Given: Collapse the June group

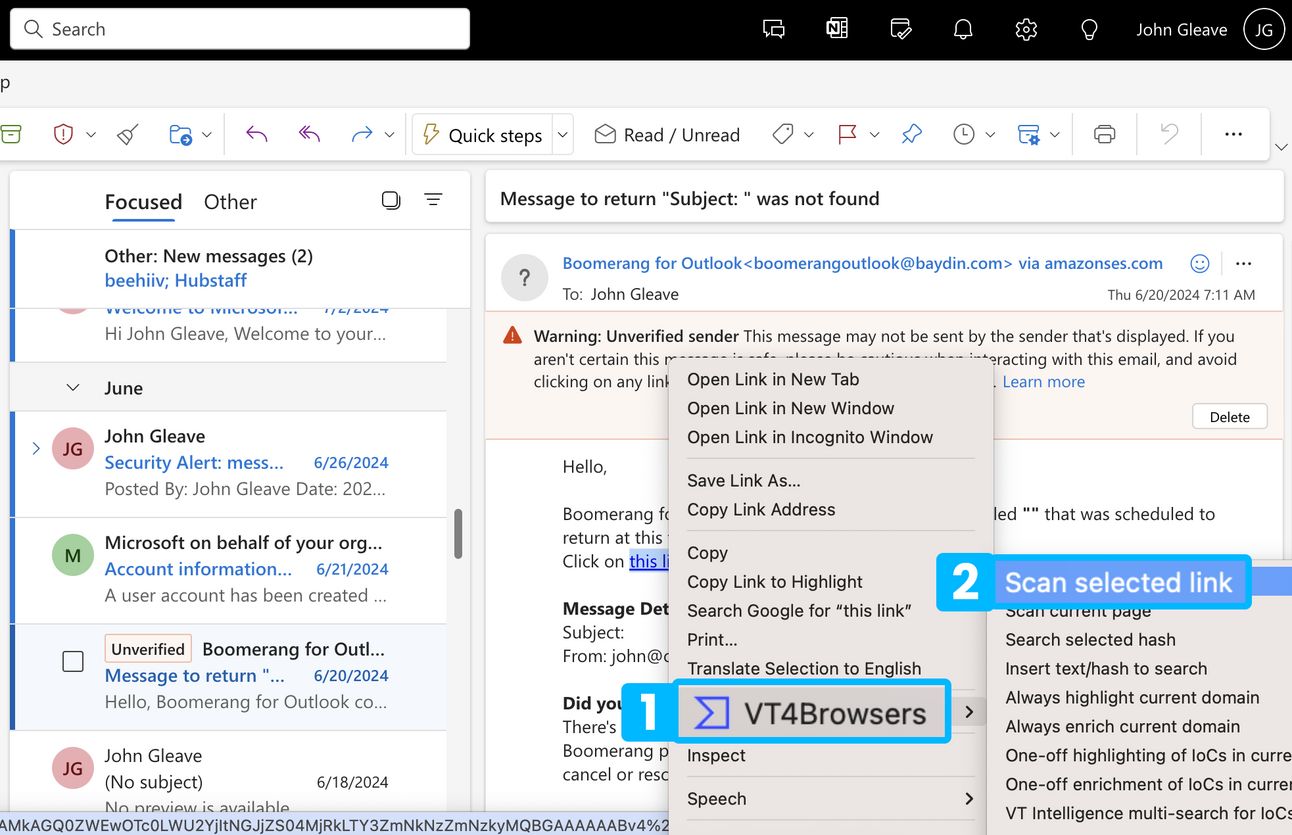Looking at the screenshot, I should pyautogui.click(x=73, y=388).
